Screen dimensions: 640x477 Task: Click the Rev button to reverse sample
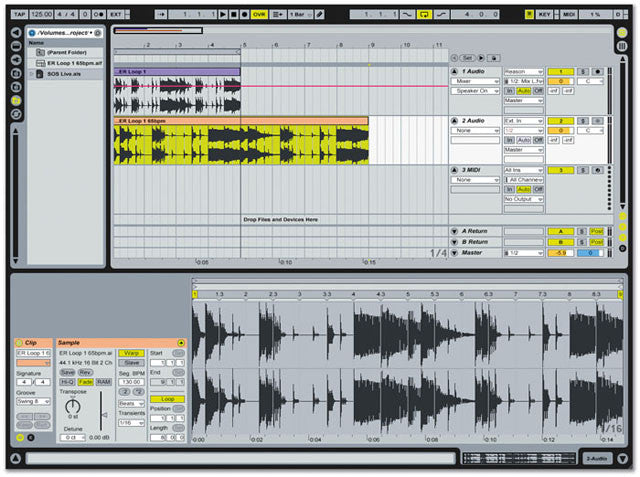pos(85,372)
